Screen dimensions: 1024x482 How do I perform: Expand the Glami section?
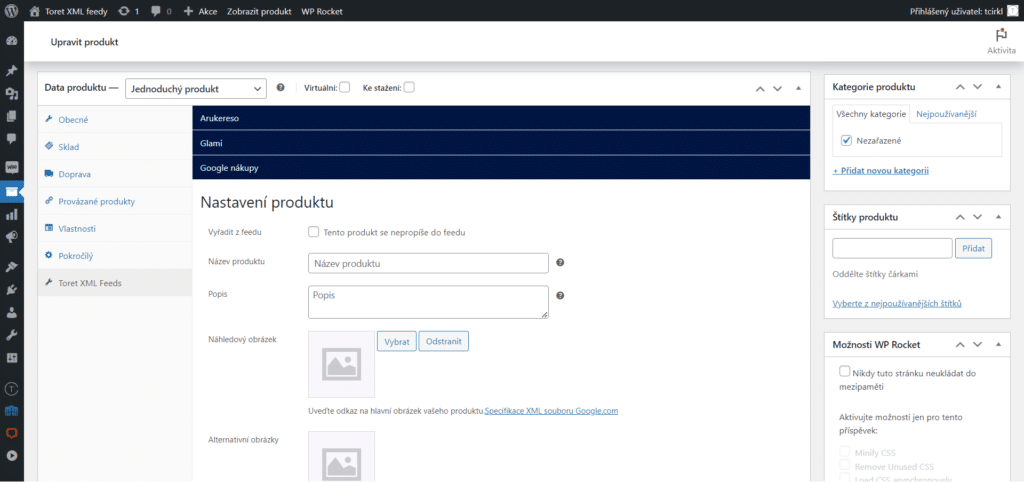[x=501, y=142]
